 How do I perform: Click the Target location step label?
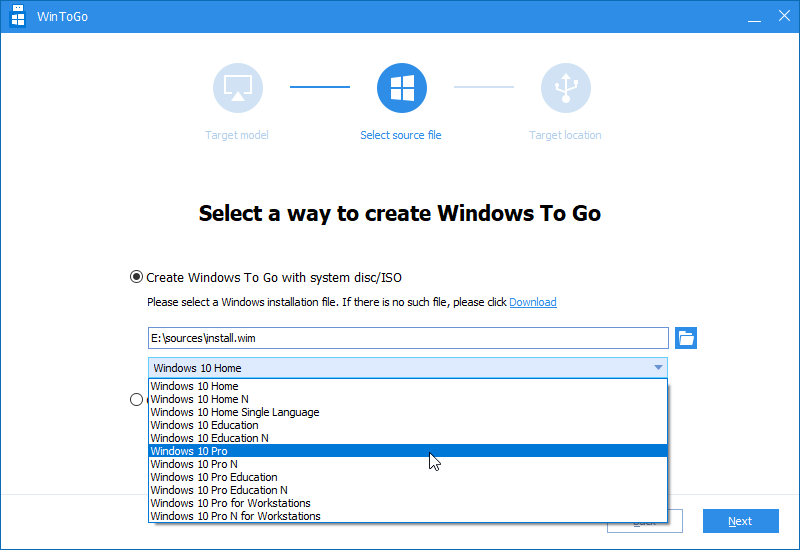click(x=565, y=135)
